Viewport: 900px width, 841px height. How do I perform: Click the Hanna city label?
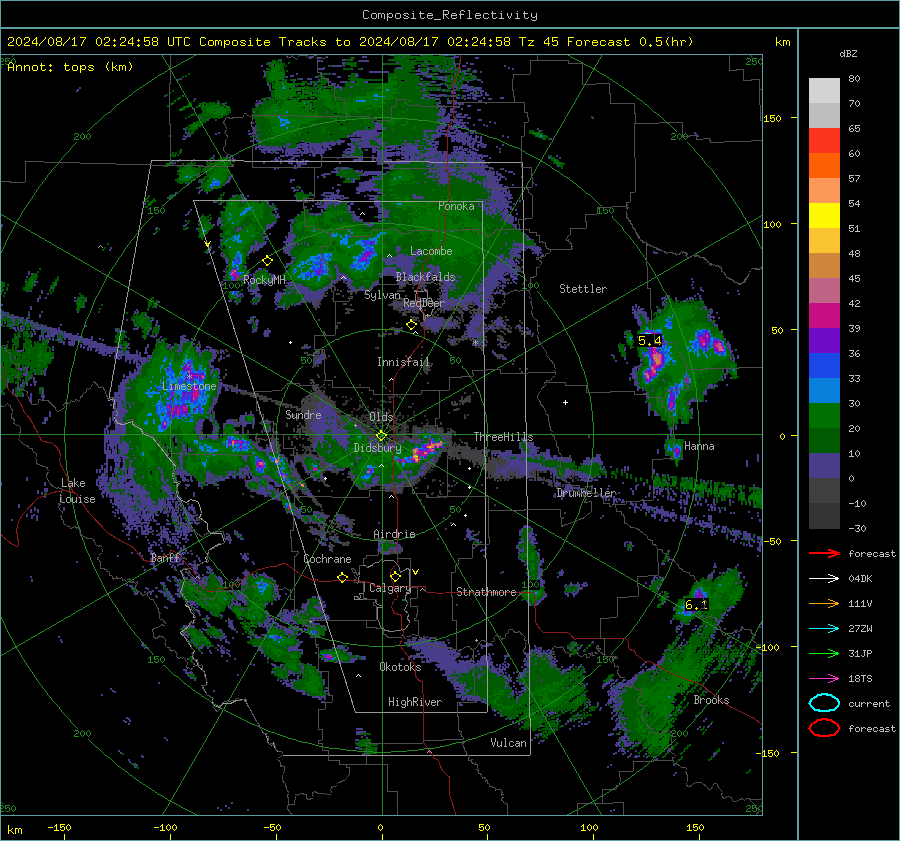point(699,446)
